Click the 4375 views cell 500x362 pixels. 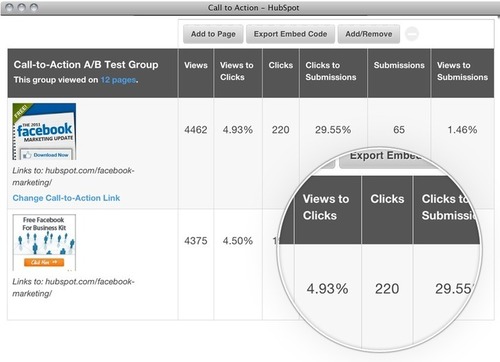pos(196,241)
